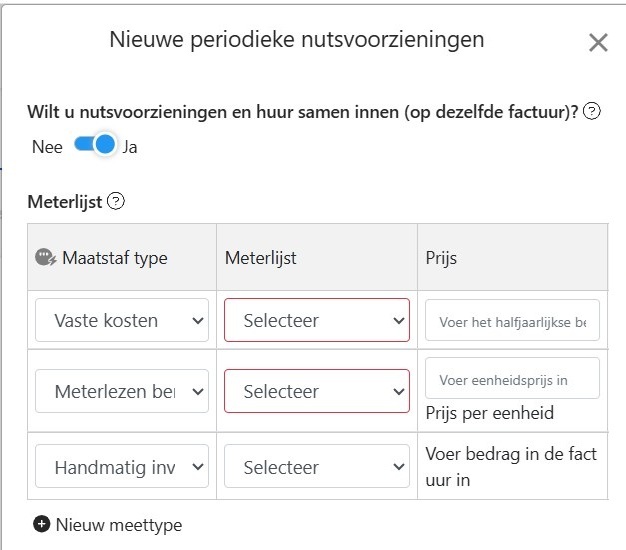The image size is (626, 550).
Task: Expand the Meterlezen type dropdown
Action: [x=122, y=391]
